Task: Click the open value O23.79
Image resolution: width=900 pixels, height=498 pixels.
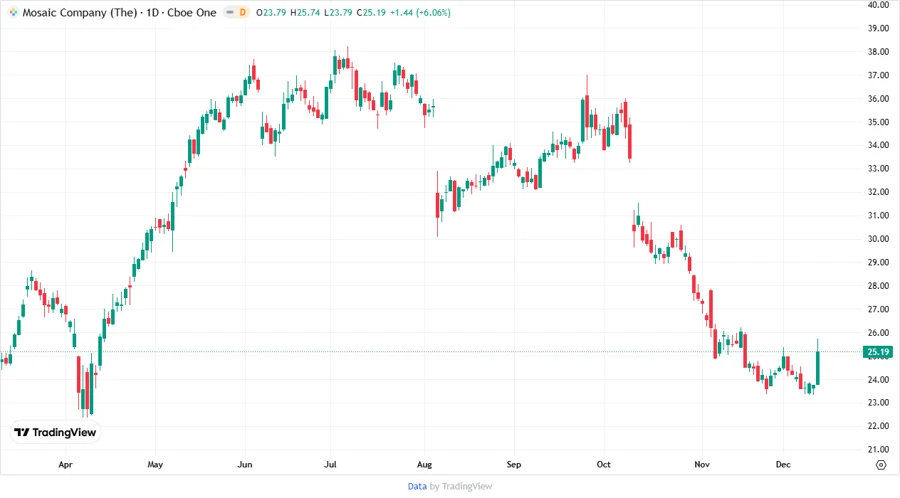Action: 271,12
